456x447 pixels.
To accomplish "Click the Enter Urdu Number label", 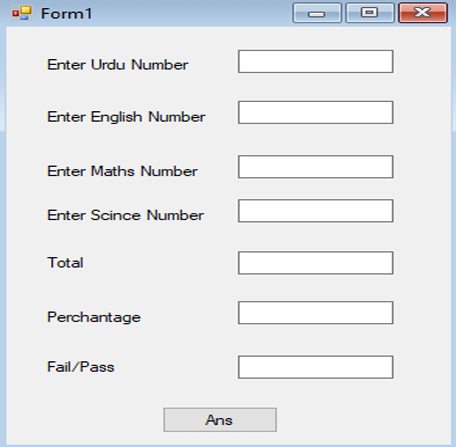I will 118,64.
